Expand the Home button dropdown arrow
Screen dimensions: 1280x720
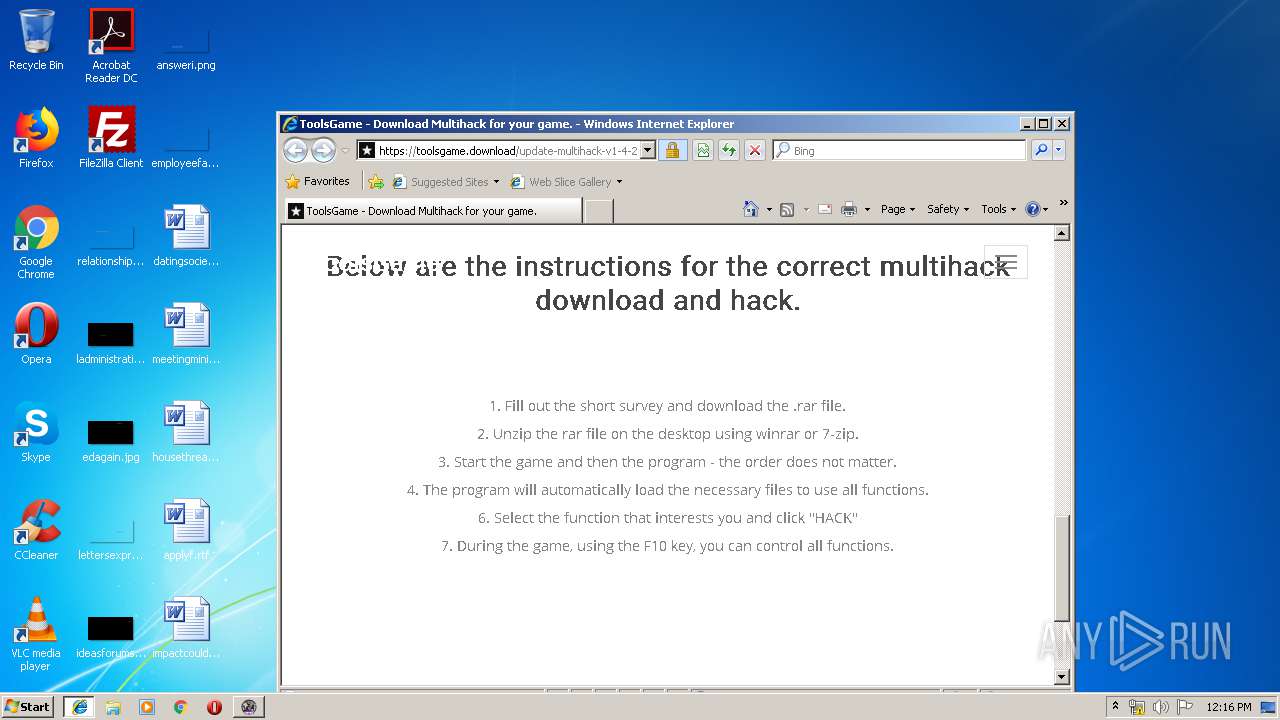pos(769,210)
